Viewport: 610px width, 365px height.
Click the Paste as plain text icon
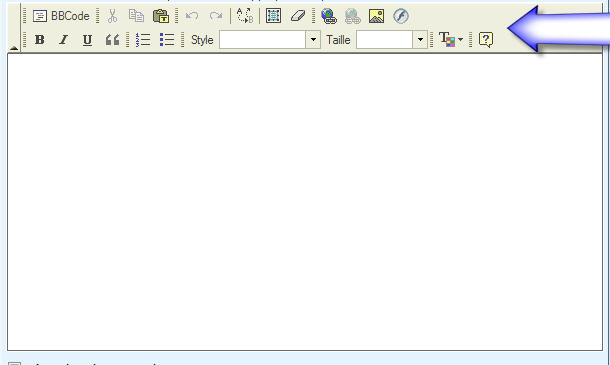(160, 16)
